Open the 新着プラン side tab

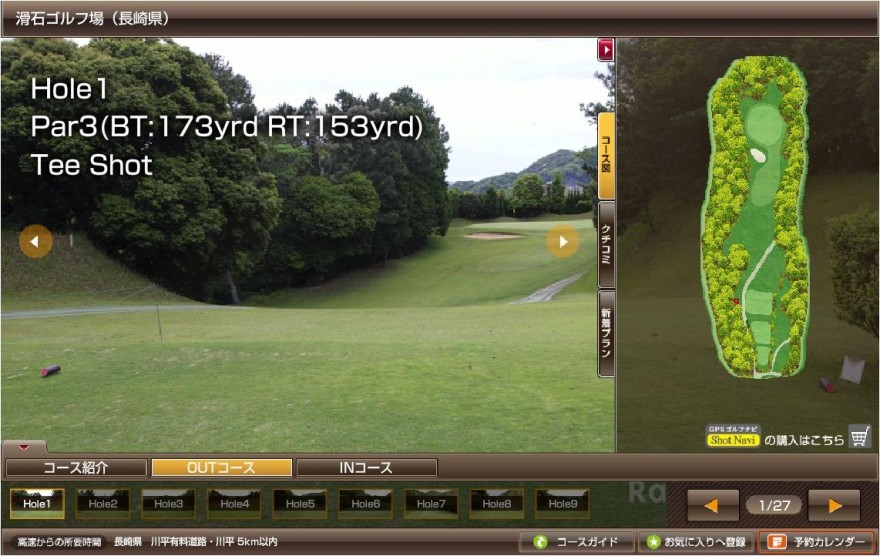(606, 333)
